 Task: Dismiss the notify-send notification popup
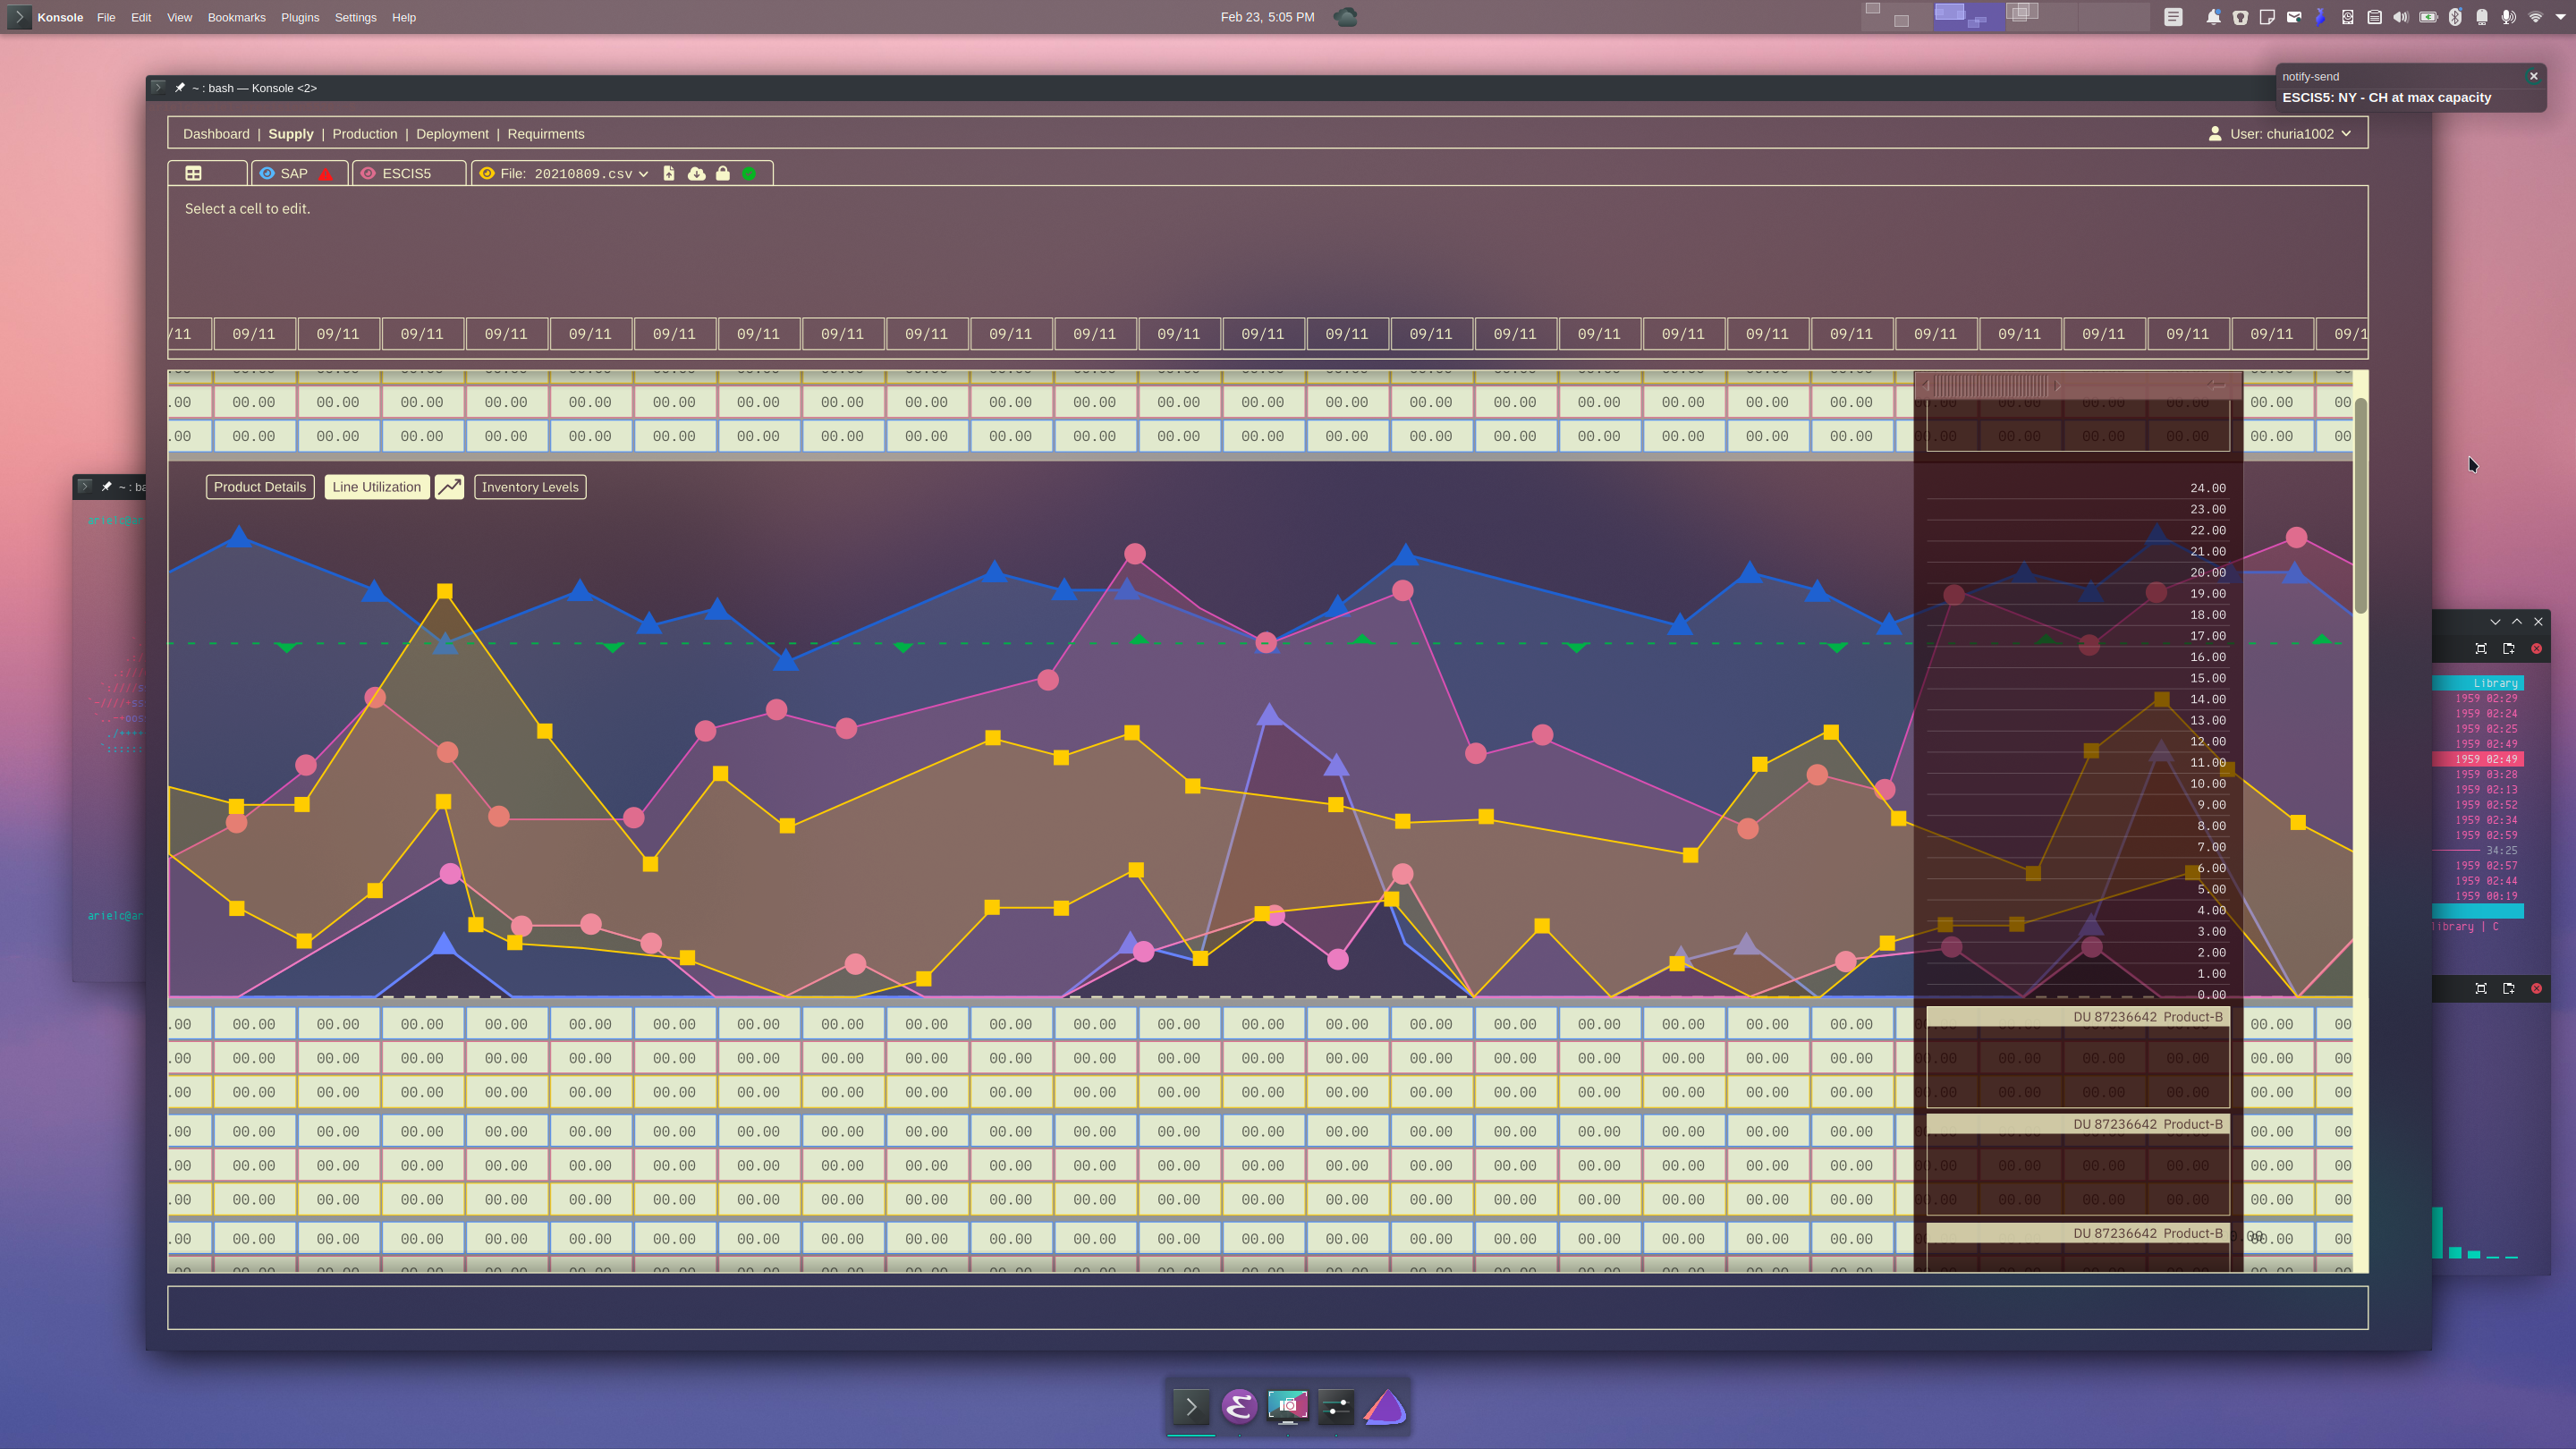coord(2533,76)
